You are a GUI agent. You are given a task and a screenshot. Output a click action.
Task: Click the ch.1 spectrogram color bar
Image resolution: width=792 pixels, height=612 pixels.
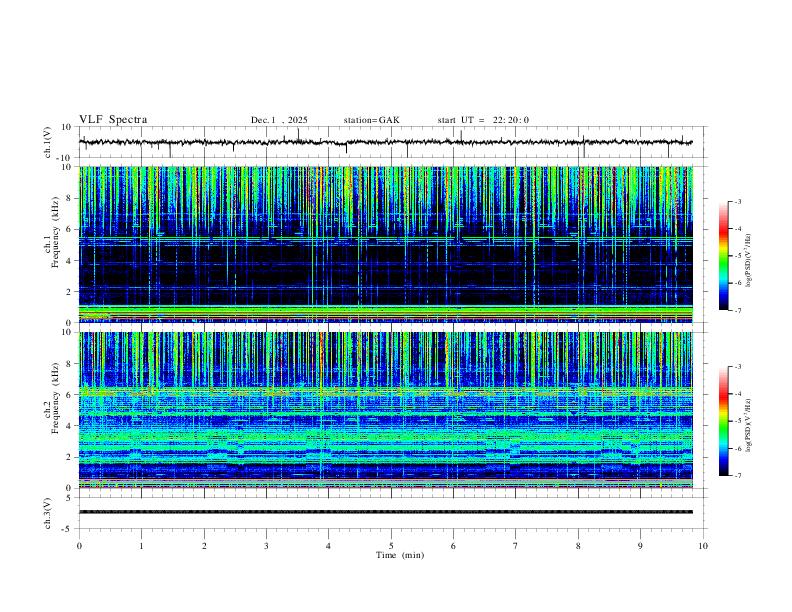tap(723, 256)
